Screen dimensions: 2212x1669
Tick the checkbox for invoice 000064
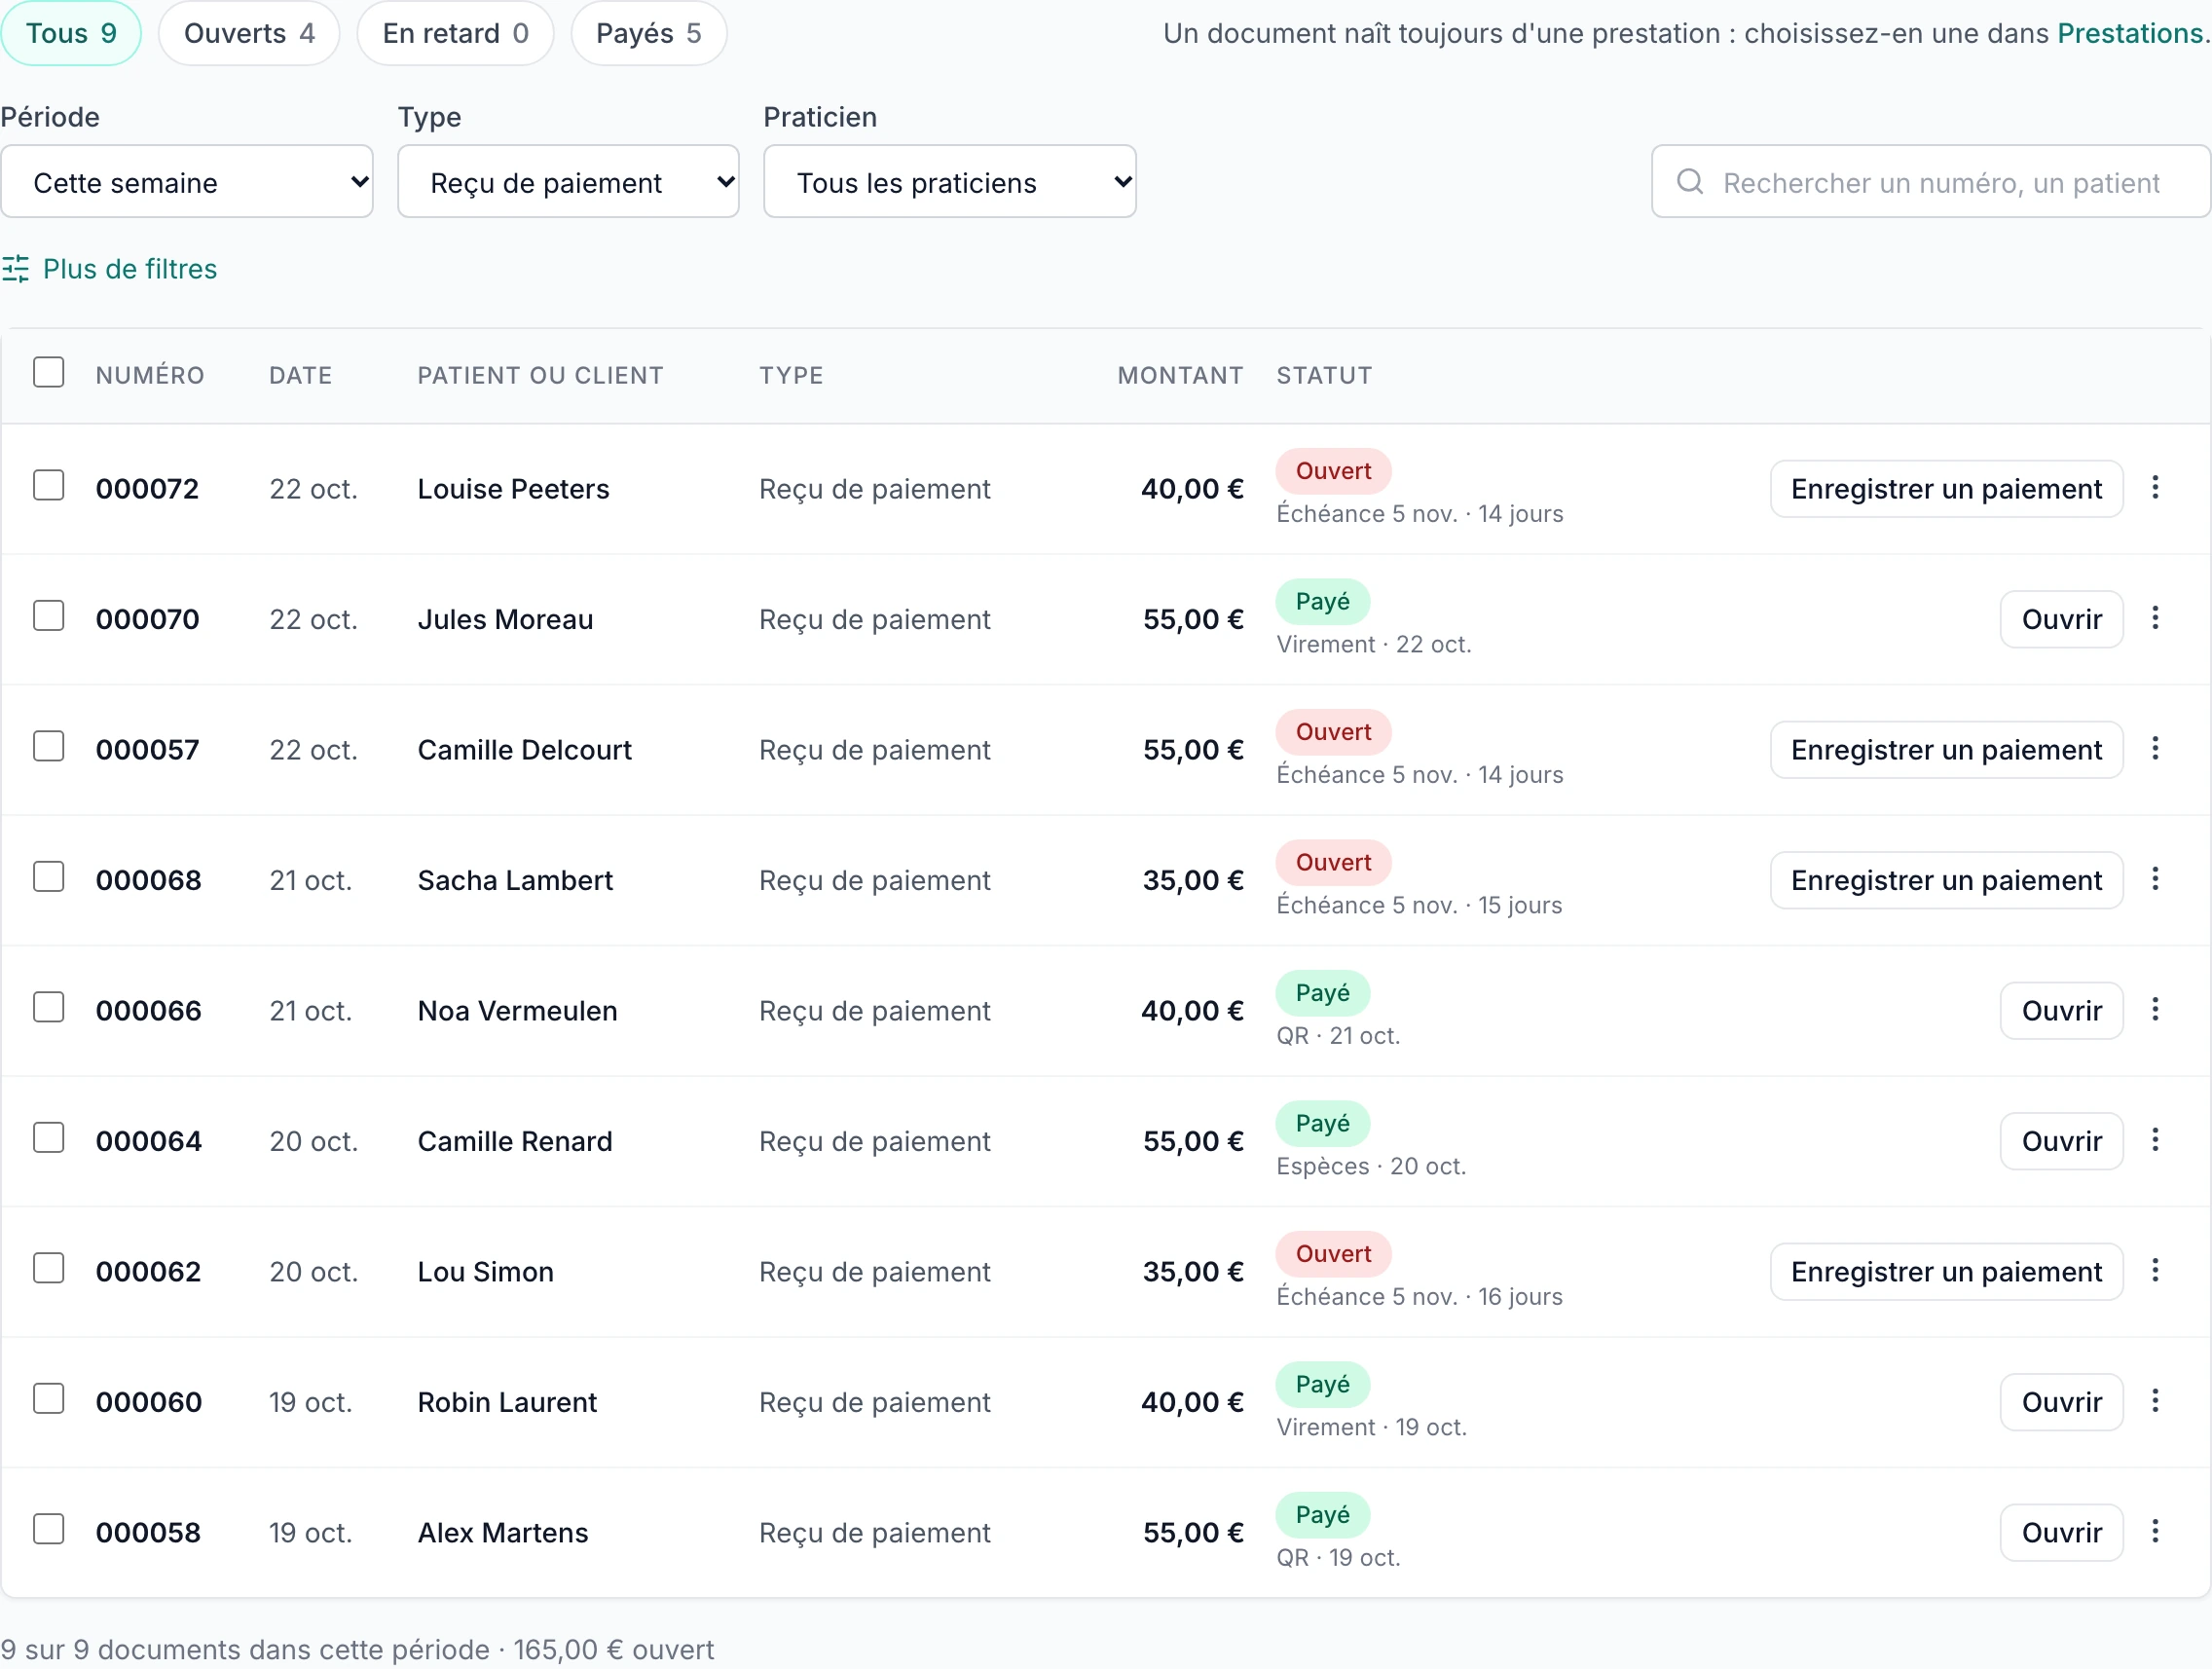click(x=48, y=1138)
